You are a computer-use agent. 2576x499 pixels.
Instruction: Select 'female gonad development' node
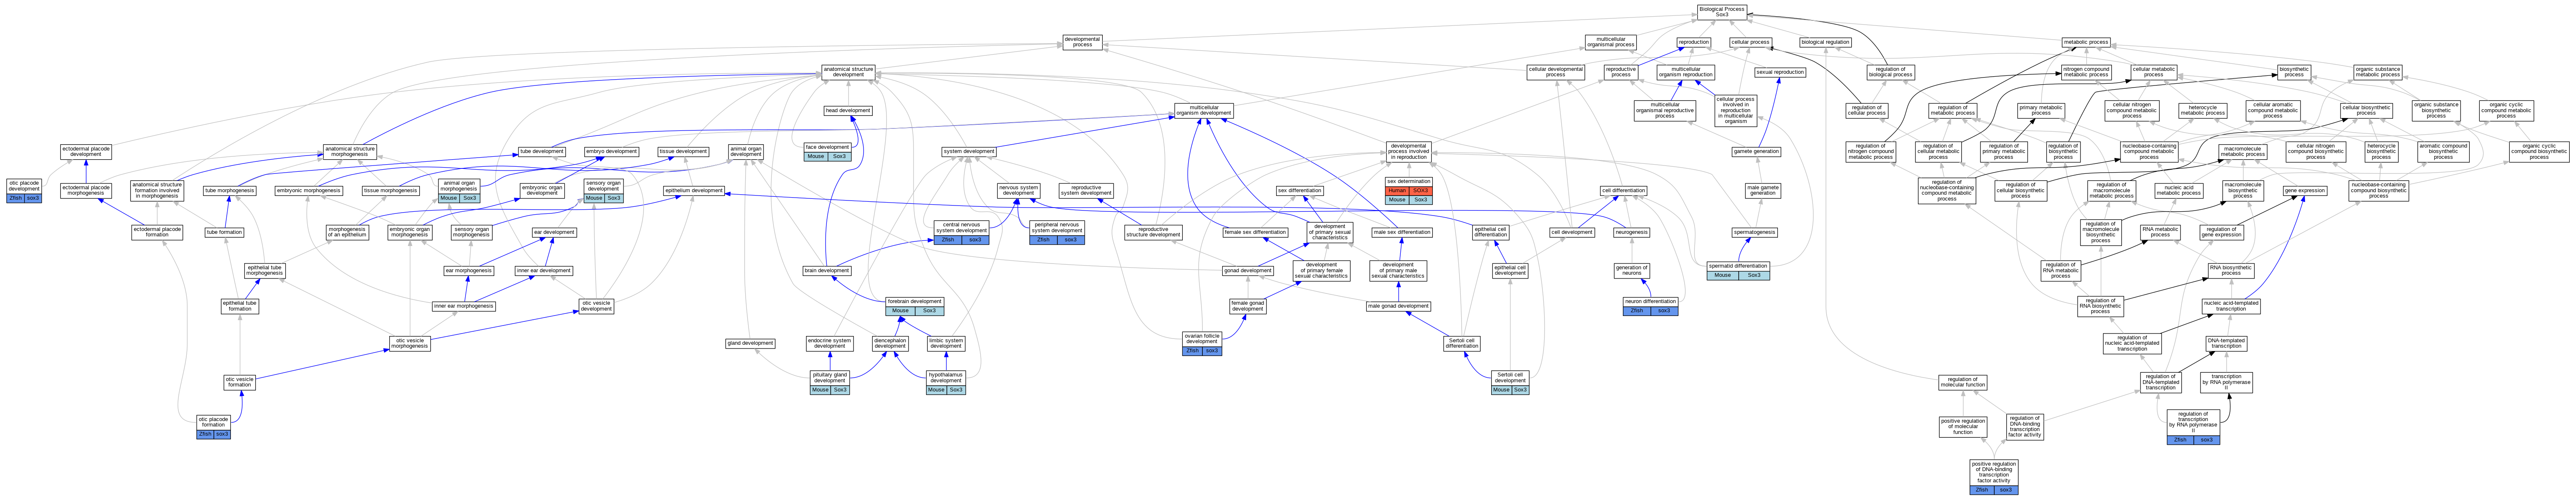pyautogui.click(x=1248, y=306)
